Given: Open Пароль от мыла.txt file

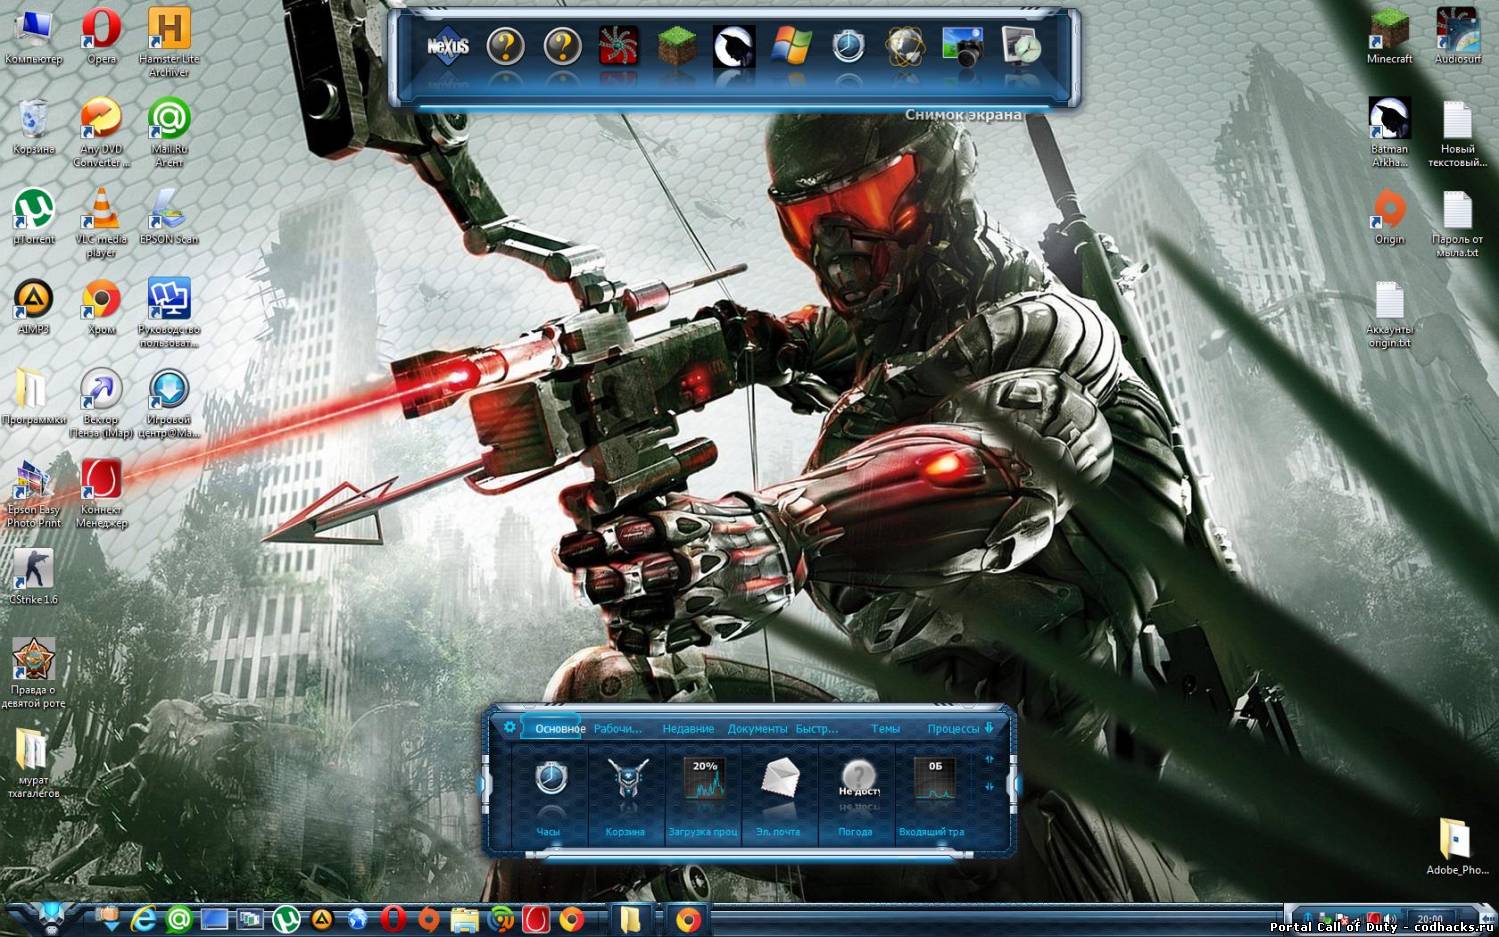Looking at the screenshot, I should (x=1457, y=223).
